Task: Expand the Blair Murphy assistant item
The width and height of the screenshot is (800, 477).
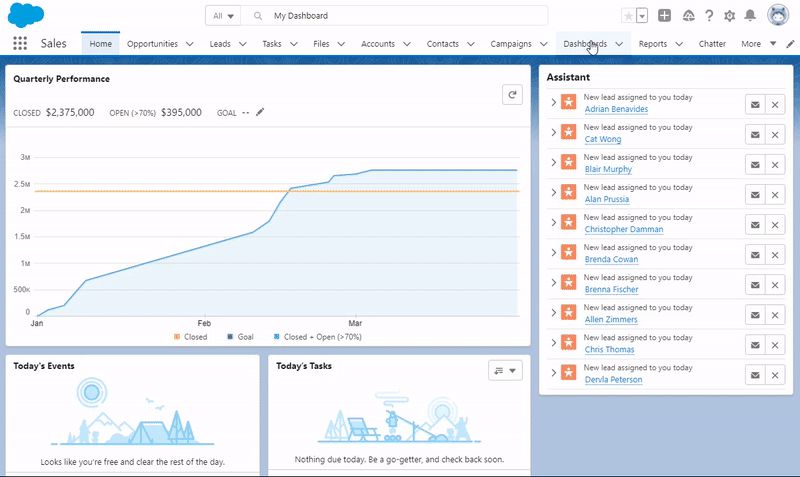Action: coord(554,162)
